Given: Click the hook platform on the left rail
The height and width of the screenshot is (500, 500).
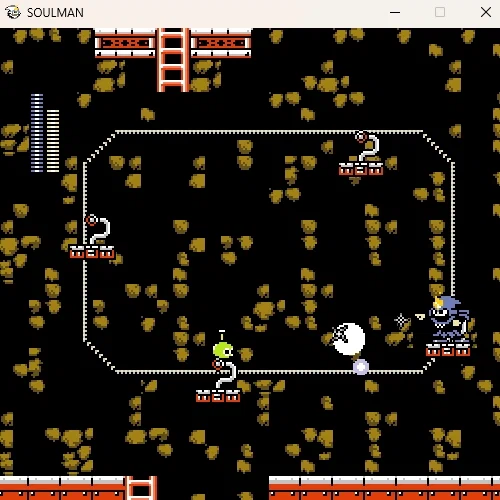Looking at the screenshot, I should click(x=92, y=237).
